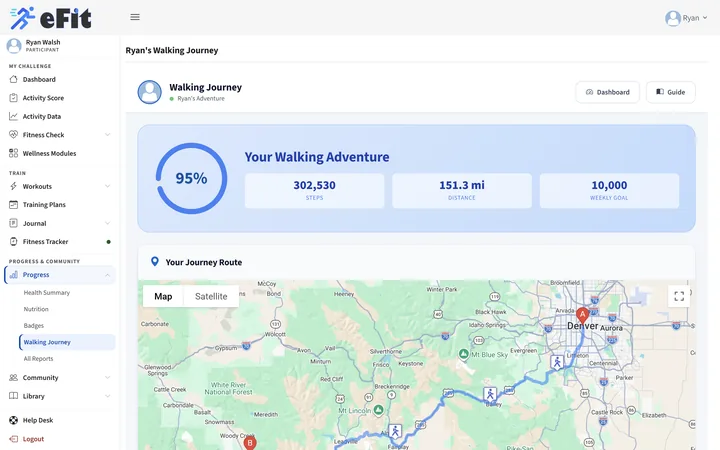This screenshot has height=450, width=720.
Task: Click the walker waypoint icon near Littleton
Action: click(557, 362)
